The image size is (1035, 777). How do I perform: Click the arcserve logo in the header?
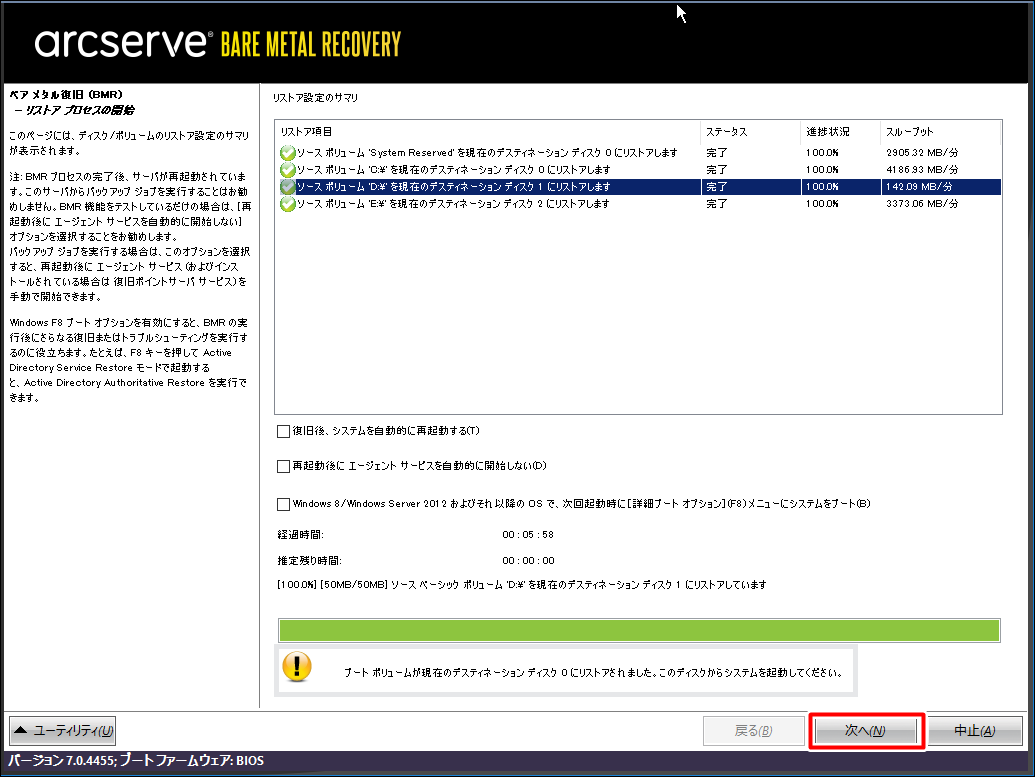(x=123, y=43)
